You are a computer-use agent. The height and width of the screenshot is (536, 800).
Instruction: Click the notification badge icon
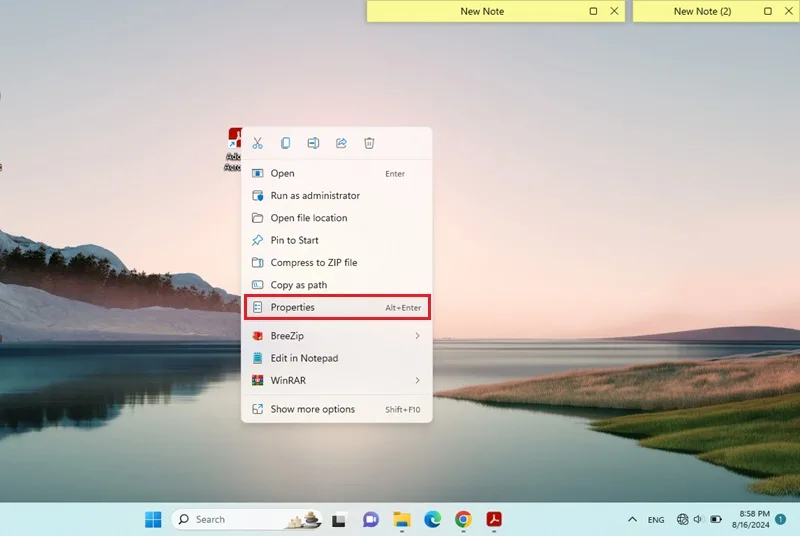(x=781, y=519)
